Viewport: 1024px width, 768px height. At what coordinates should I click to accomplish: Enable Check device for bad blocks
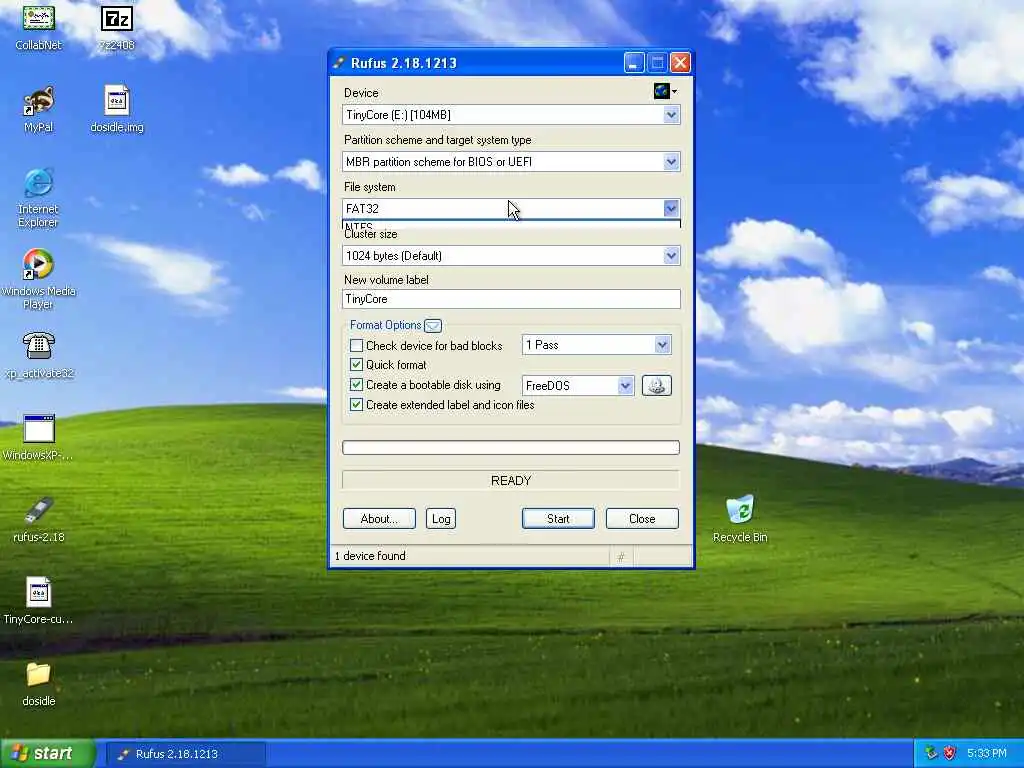tap(357, 345)
